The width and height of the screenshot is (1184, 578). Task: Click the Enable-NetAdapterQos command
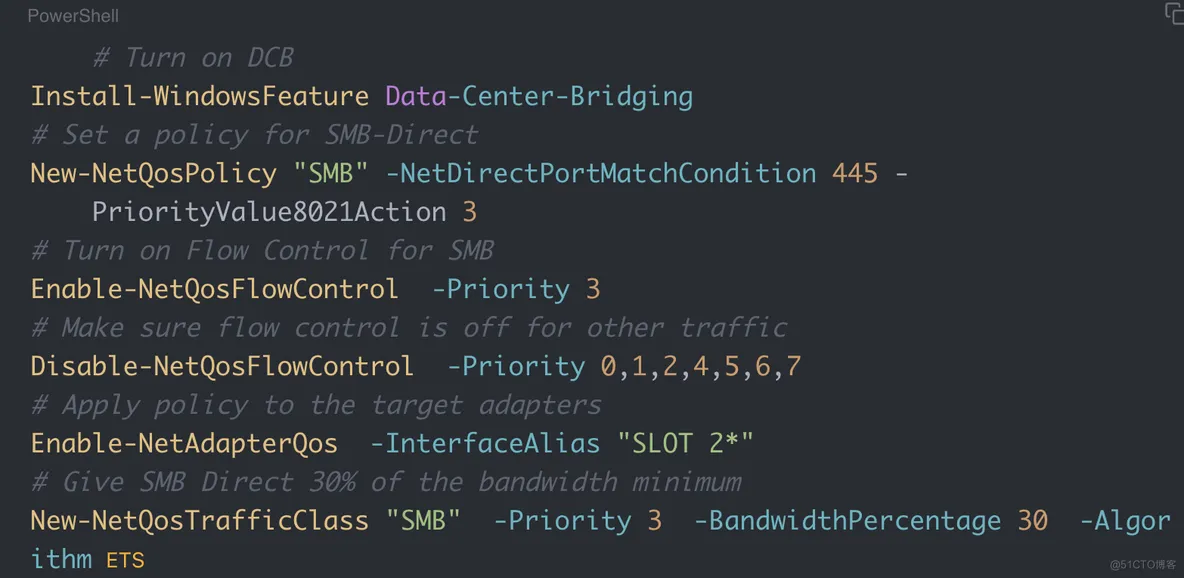(184, 443)
